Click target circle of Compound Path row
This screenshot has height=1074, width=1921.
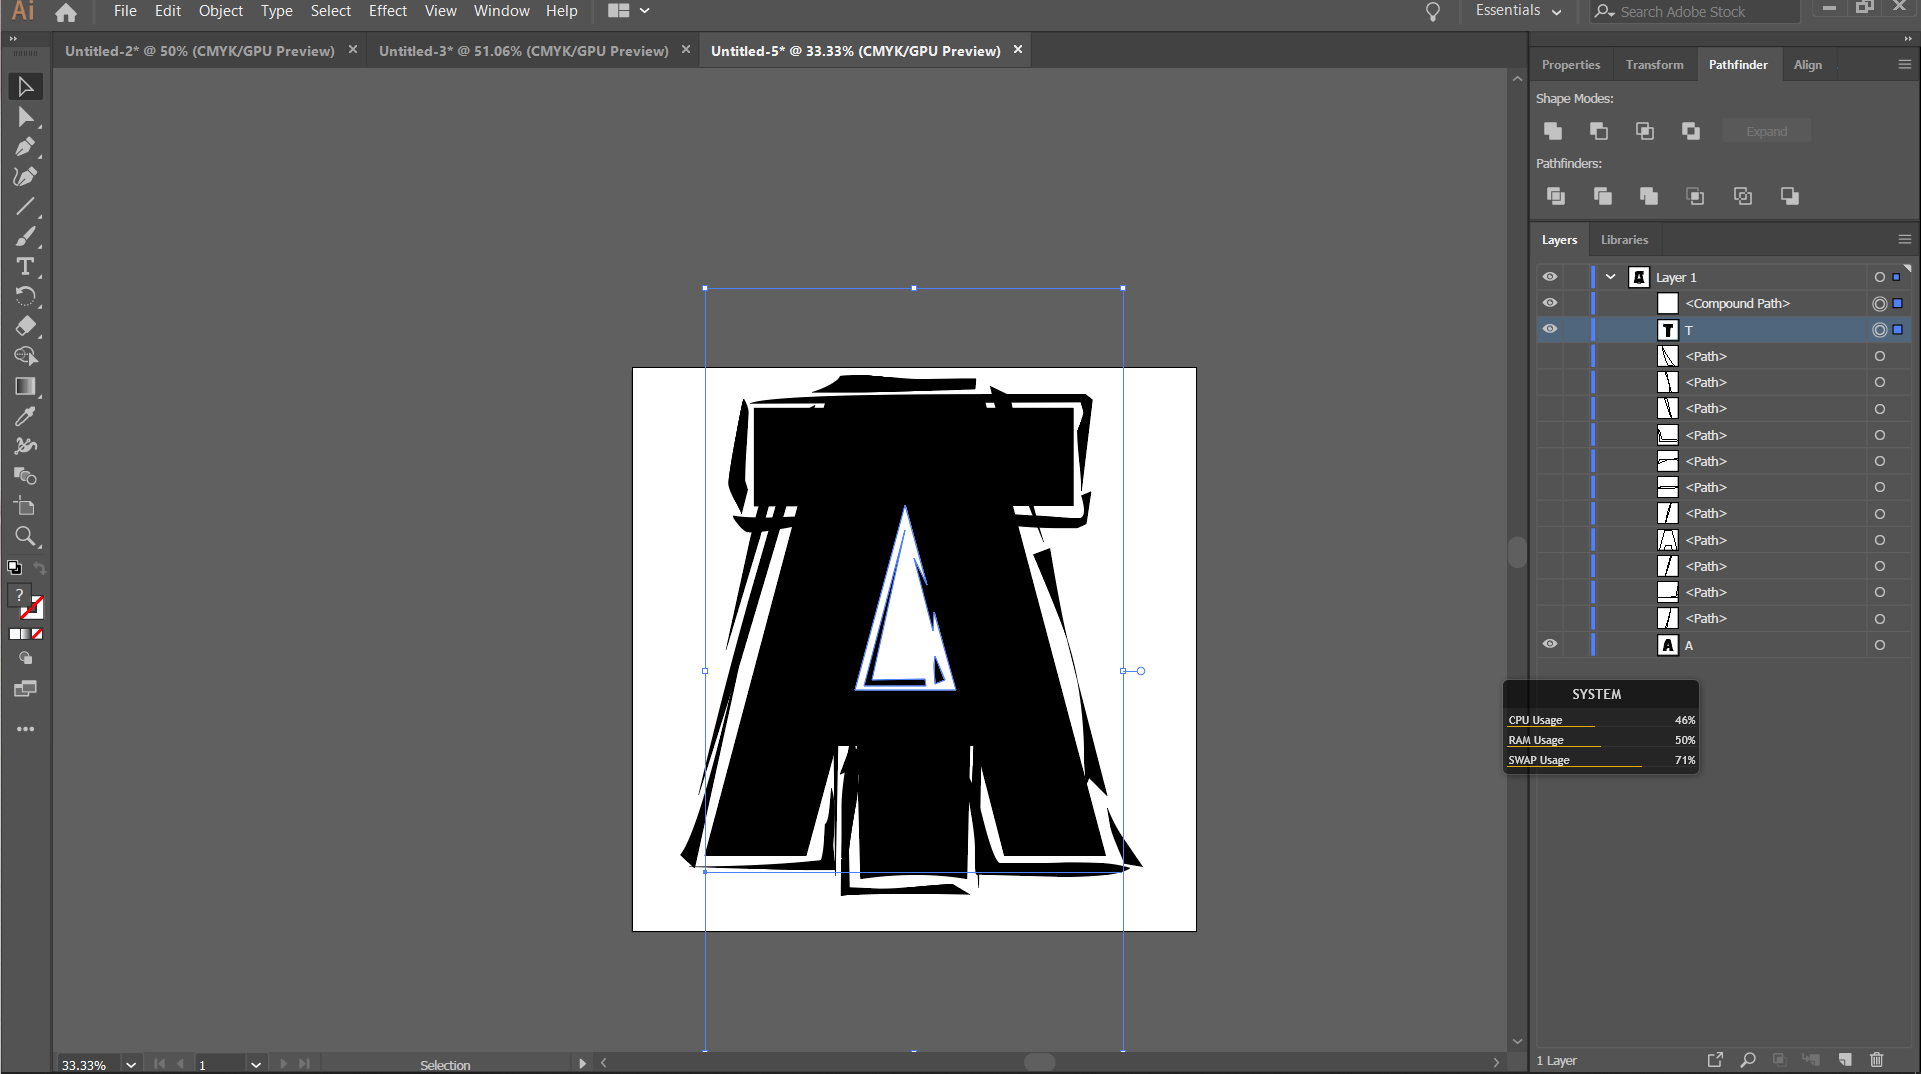point(1880,304)
